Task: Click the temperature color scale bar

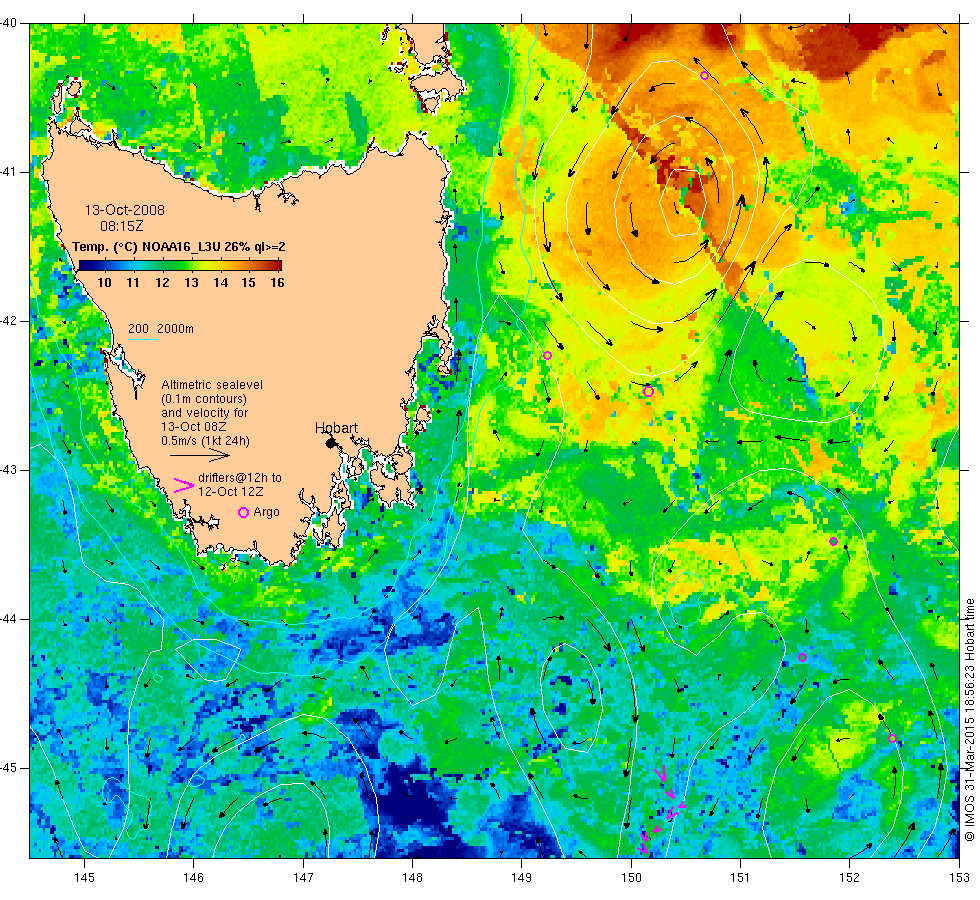Action: tap(180, 266)
